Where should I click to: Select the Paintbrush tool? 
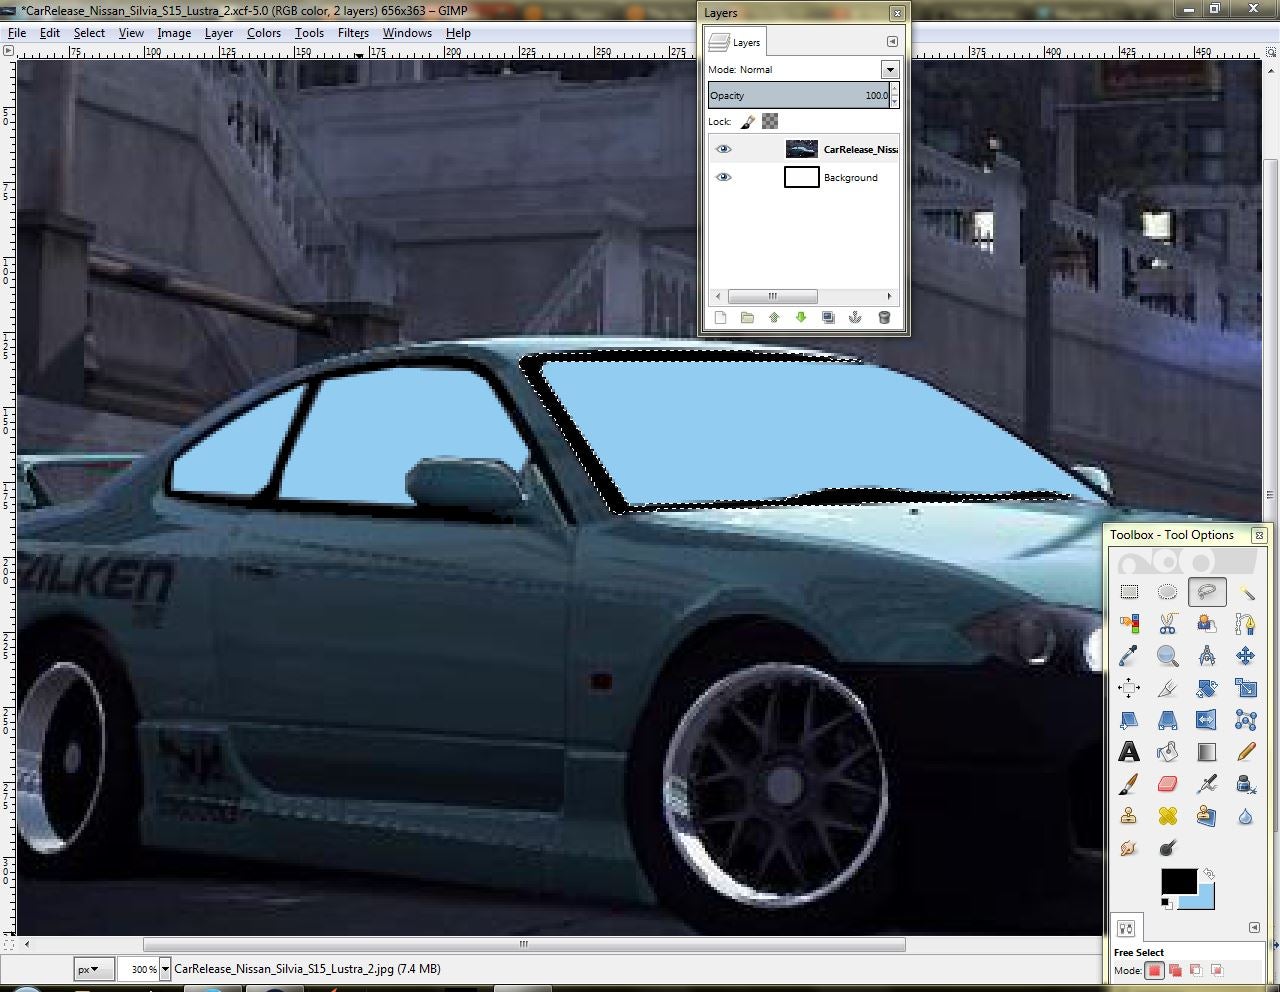[x=1129, y=784]
